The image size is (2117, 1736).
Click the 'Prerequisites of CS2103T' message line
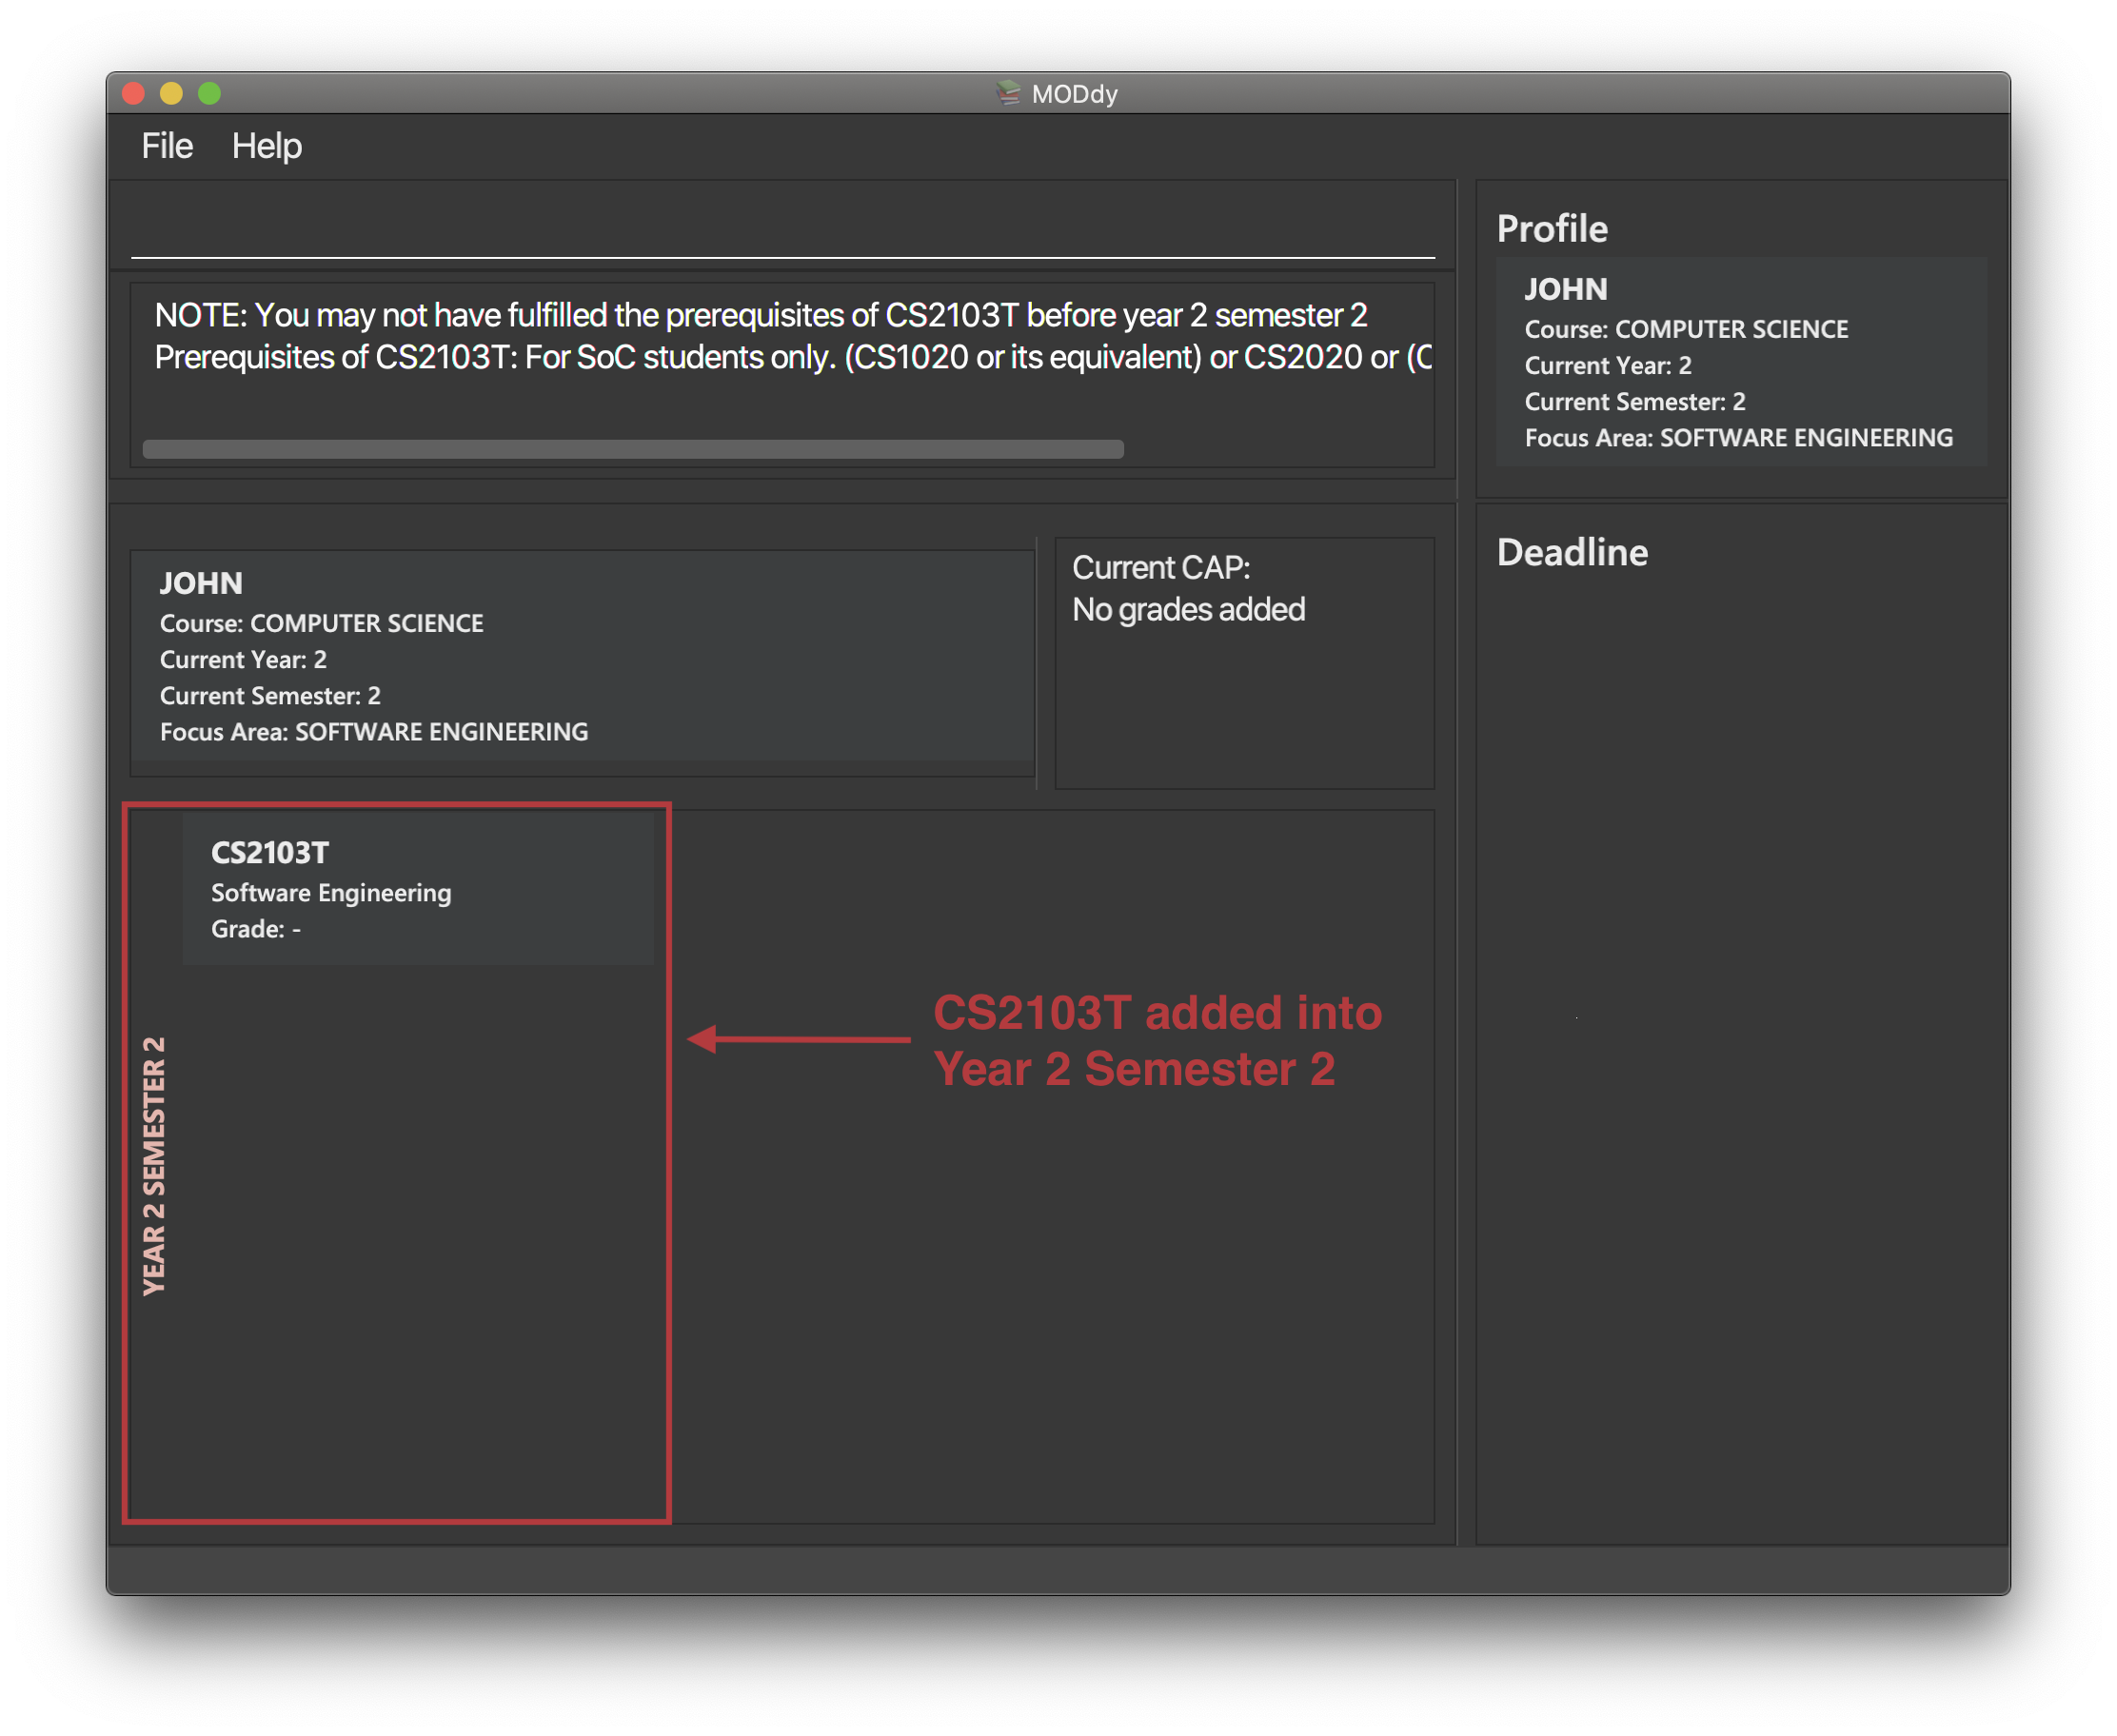[793, 358]
